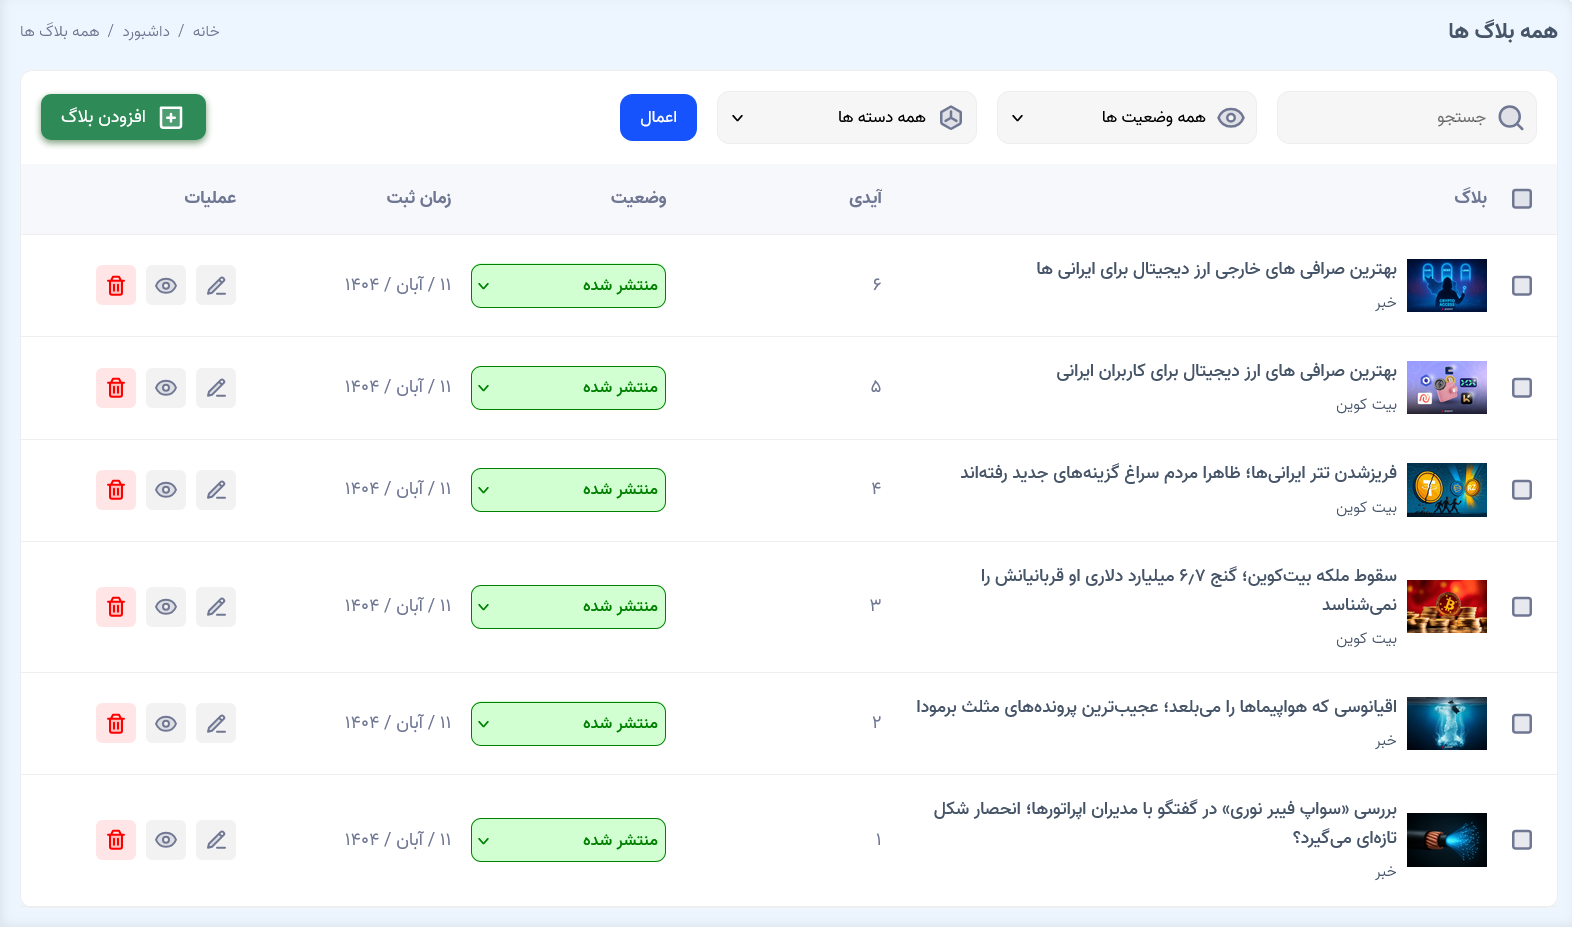View blog ID ۴ using its eye icon
This screenshot has height=927, width=1572.
pos(166,490)
